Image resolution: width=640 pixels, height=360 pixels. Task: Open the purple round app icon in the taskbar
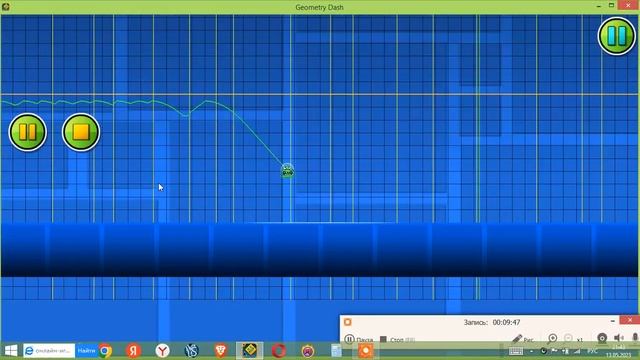(308, 351)
